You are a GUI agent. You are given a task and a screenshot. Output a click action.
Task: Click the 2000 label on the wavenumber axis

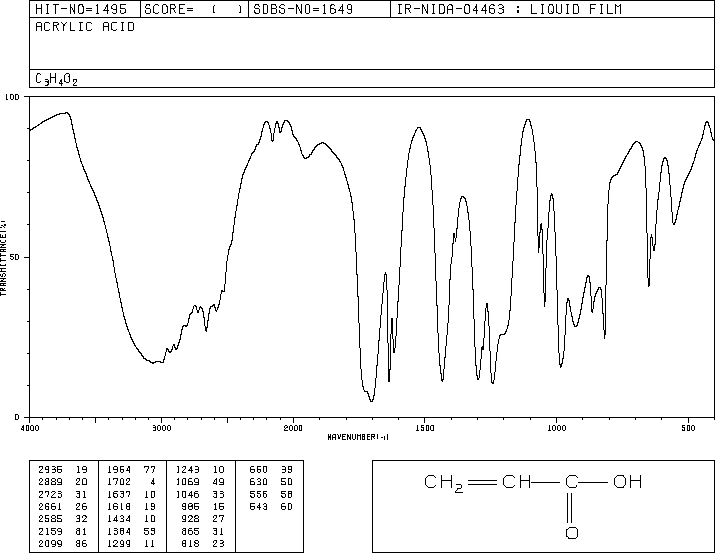point(293,428)
